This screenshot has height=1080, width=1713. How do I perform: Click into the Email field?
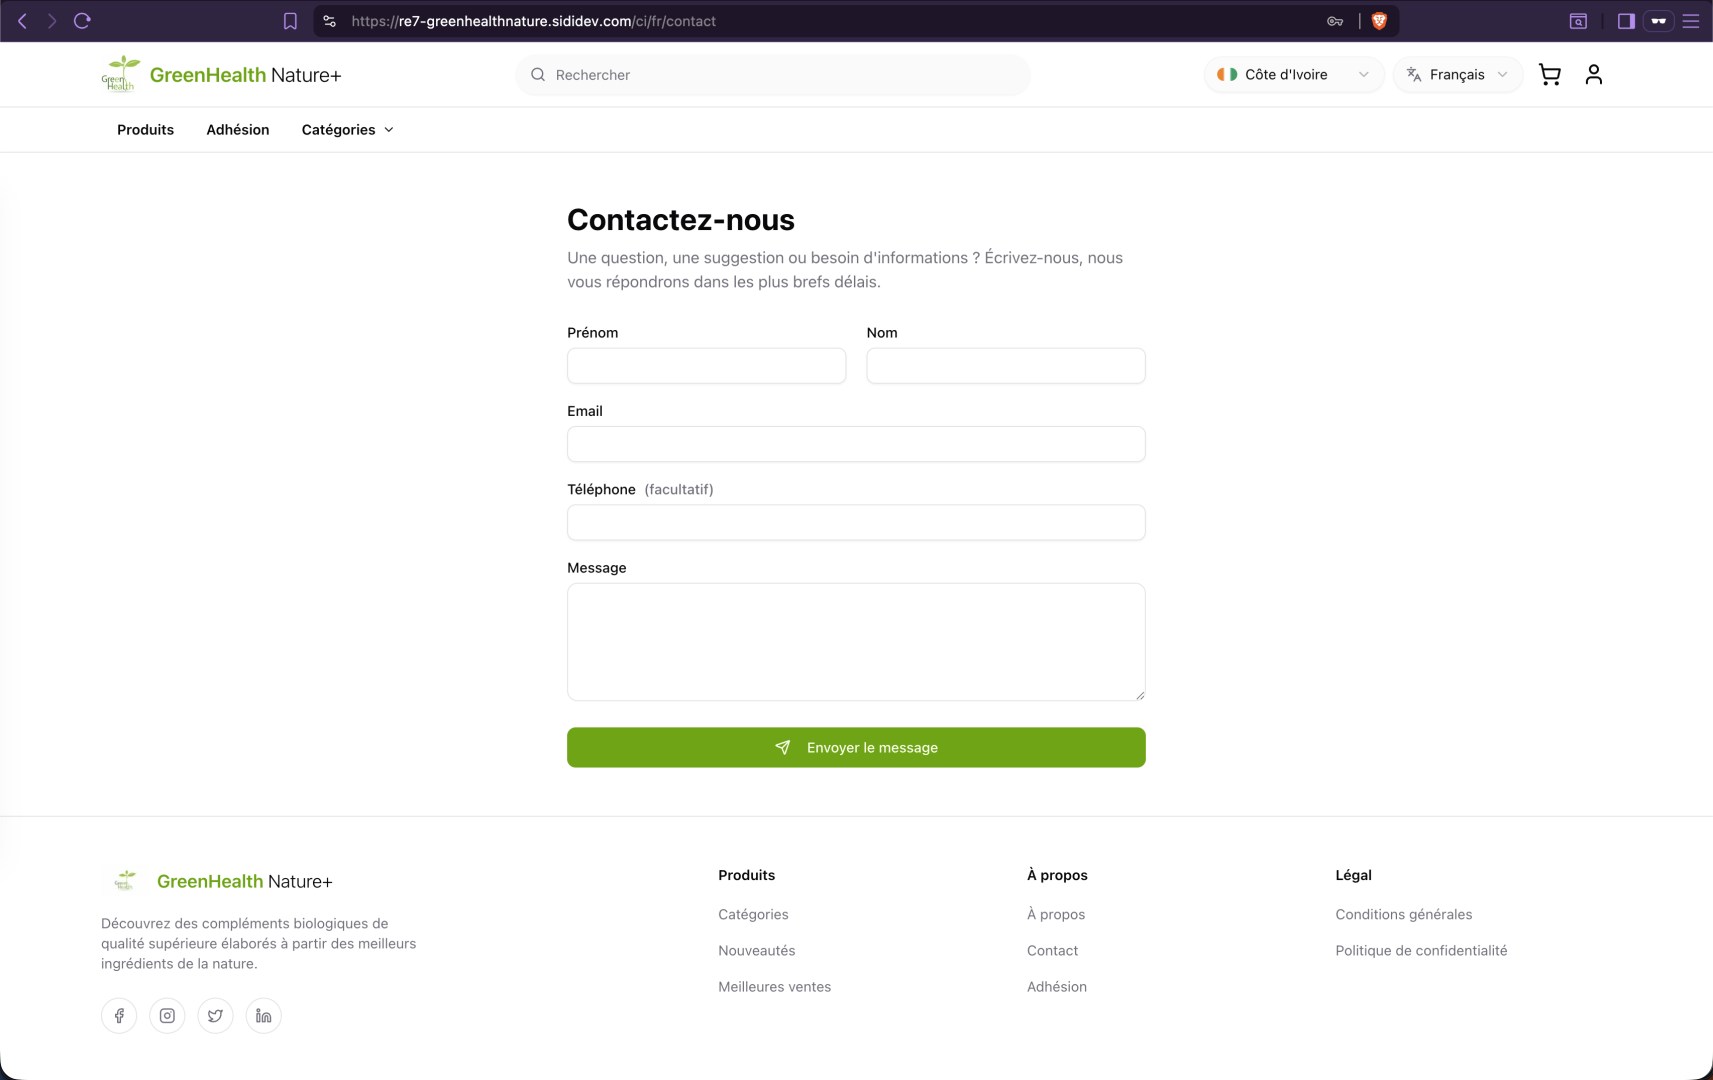pos(855,444)
